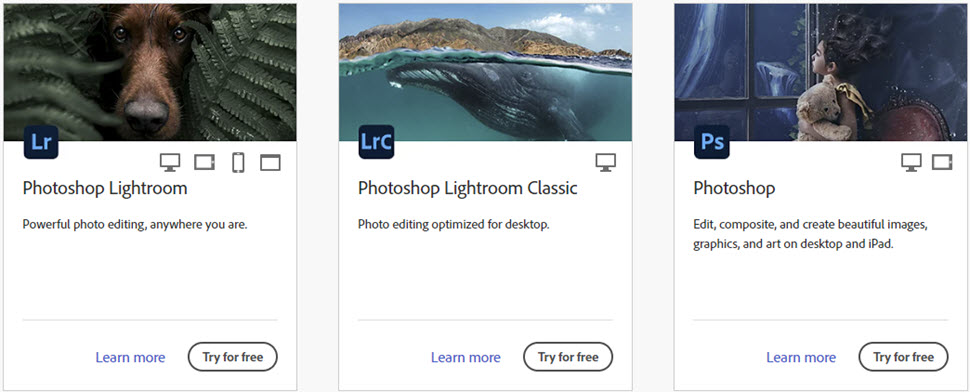
Task: Click Lightroom's web browser platform icon
Action: point(270,163)
